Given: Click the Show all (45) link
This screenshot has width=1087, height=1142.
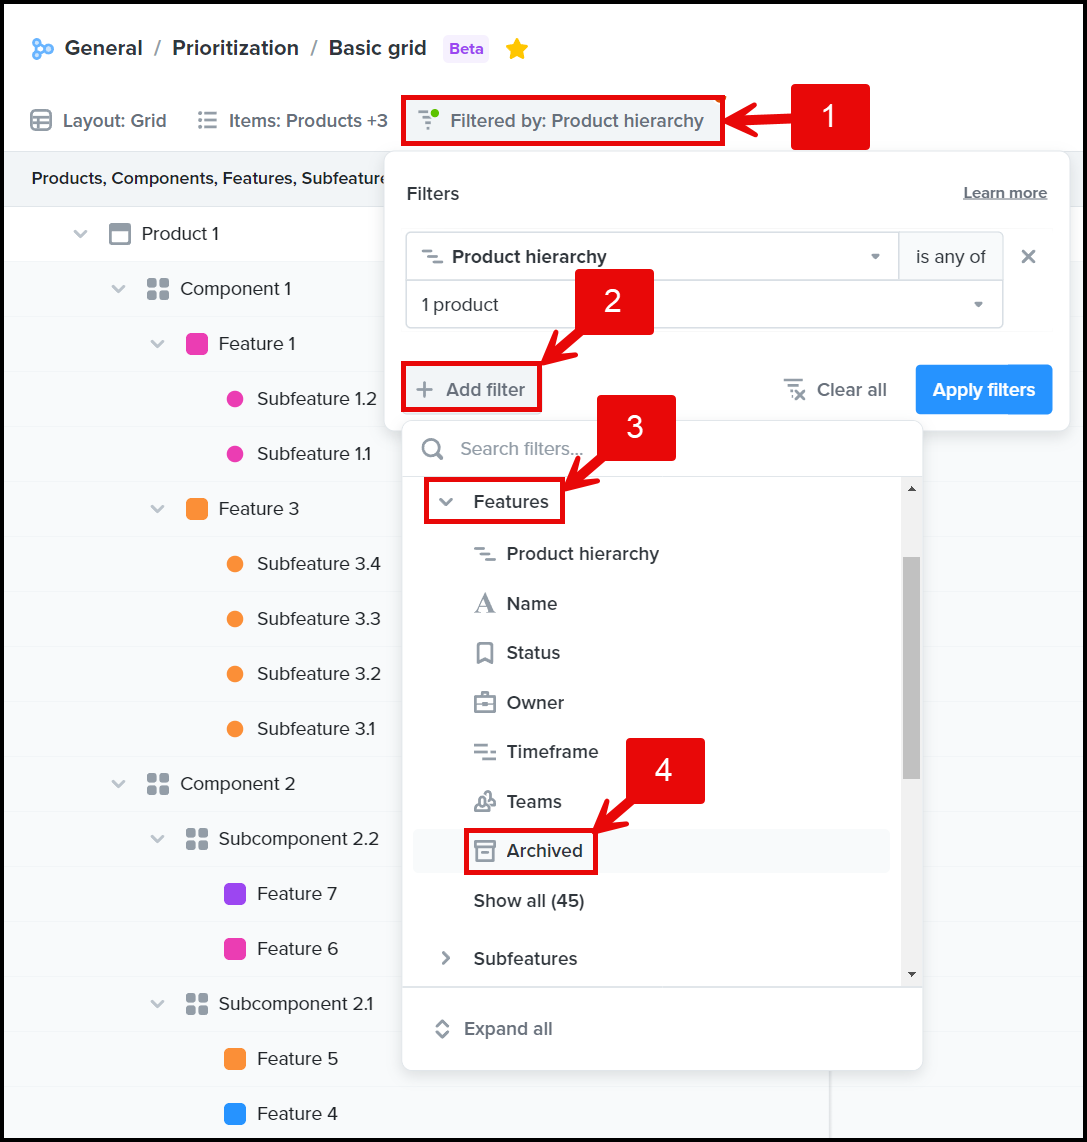Looking at the screenshot, I should 529,900.
